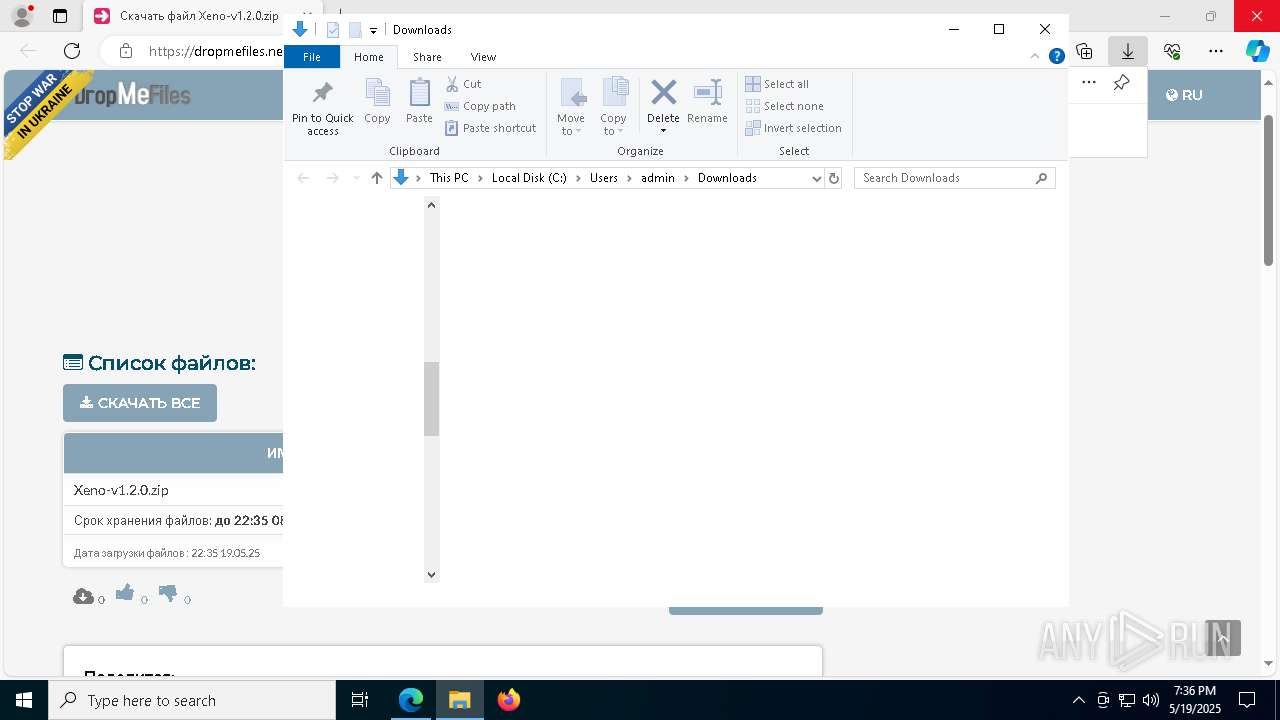Open browser Settings and more menu
This screenshot has height=720, width=1280.
[x=1216, y=51]
